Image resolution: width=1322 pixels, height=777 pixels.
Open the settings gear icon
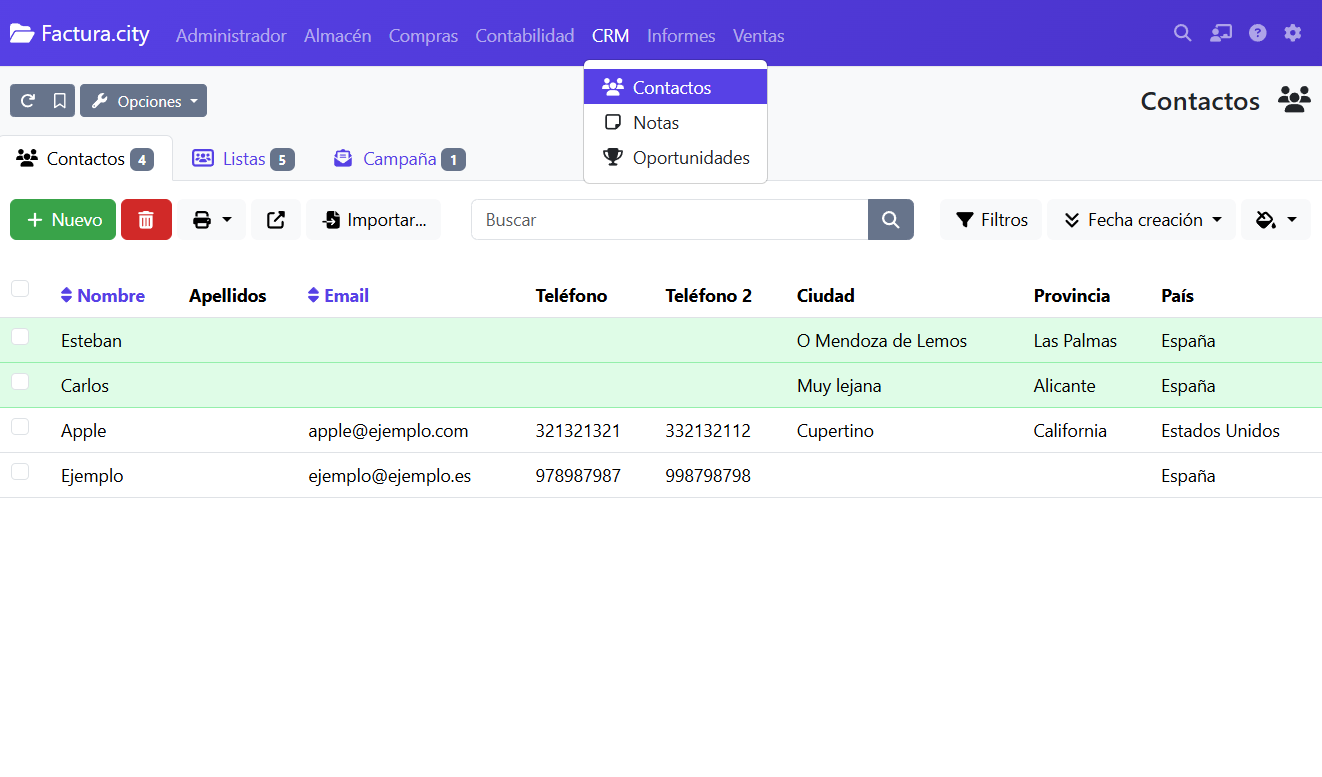click(1293, 33)
